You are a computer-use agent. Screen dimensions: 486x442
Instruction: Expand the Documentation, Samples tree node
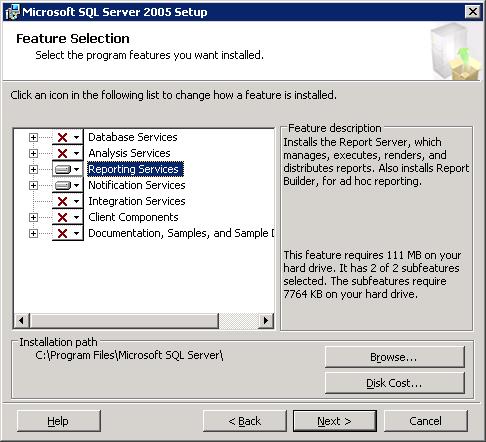[x=33, y=233]
